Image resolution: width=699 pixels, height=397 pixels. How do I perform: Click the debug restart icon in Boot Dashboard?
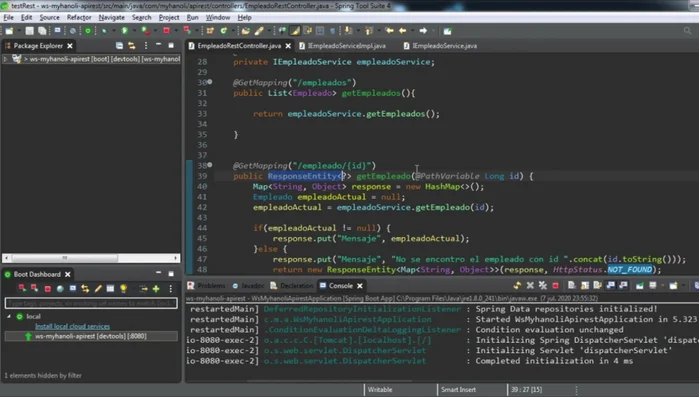34,288
